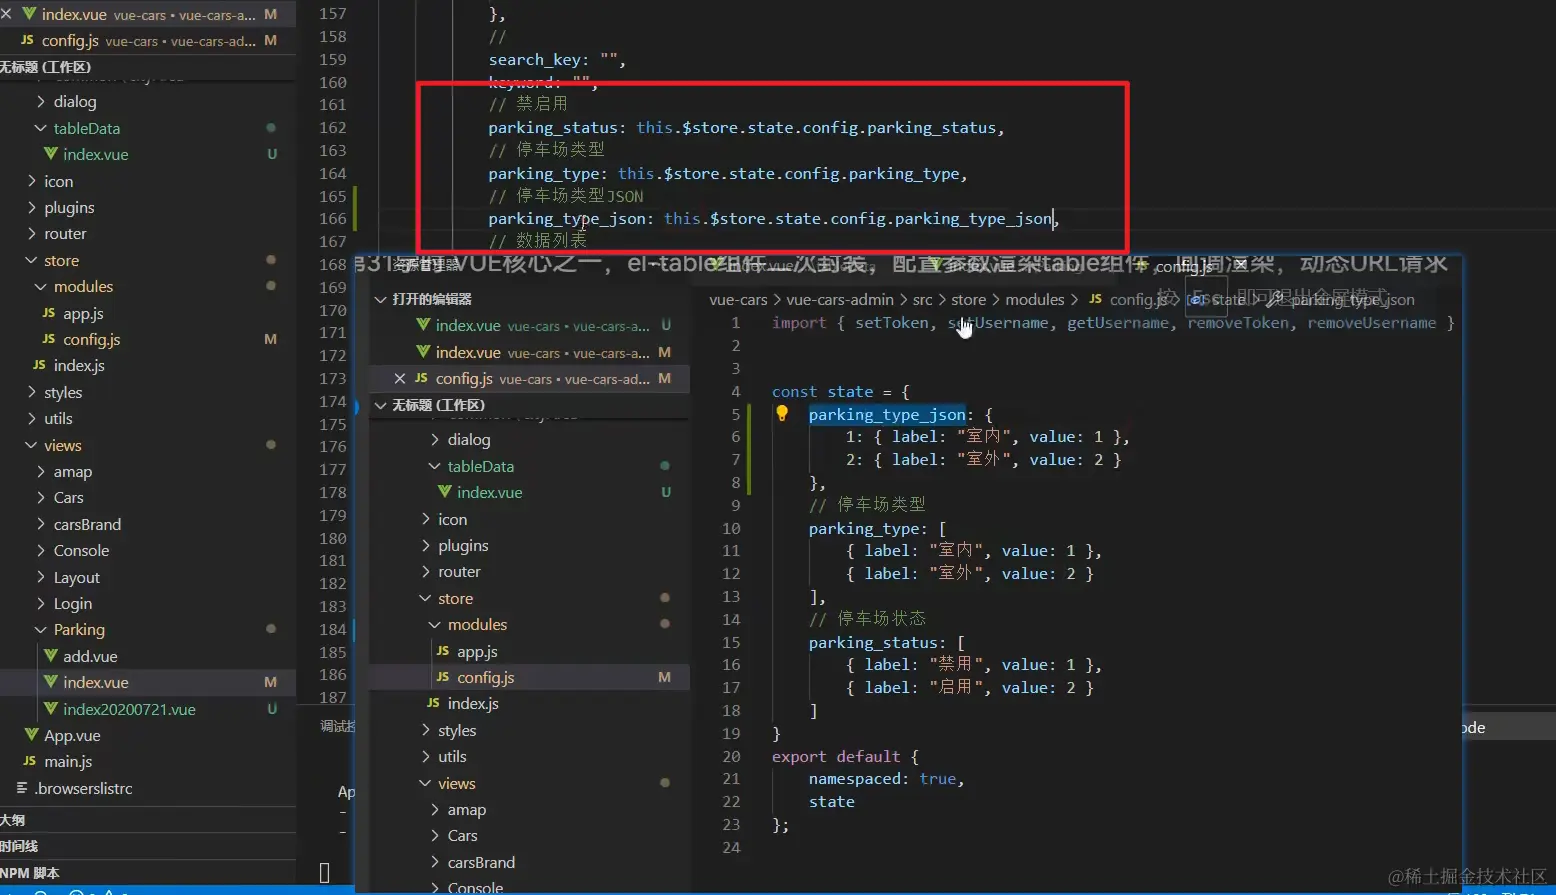Open the Login folder in background explorer
The width and height of the screenshot is (1556, 895).
pos(73,603)
